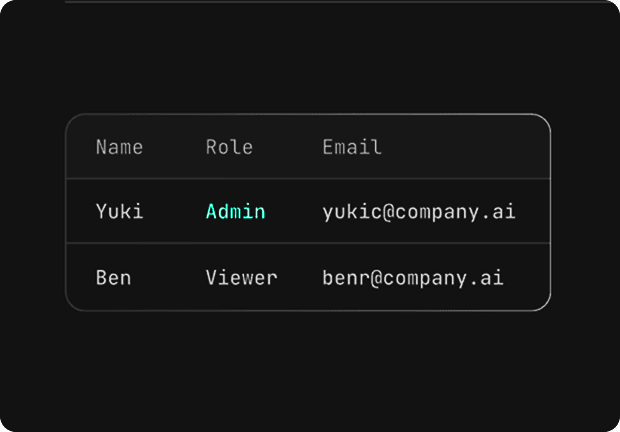Image resolution: width=620 pixels, height=432 pixels.
Task: Click the company.ai domain in Yuki's email
Action: click(x=455, y=213)
